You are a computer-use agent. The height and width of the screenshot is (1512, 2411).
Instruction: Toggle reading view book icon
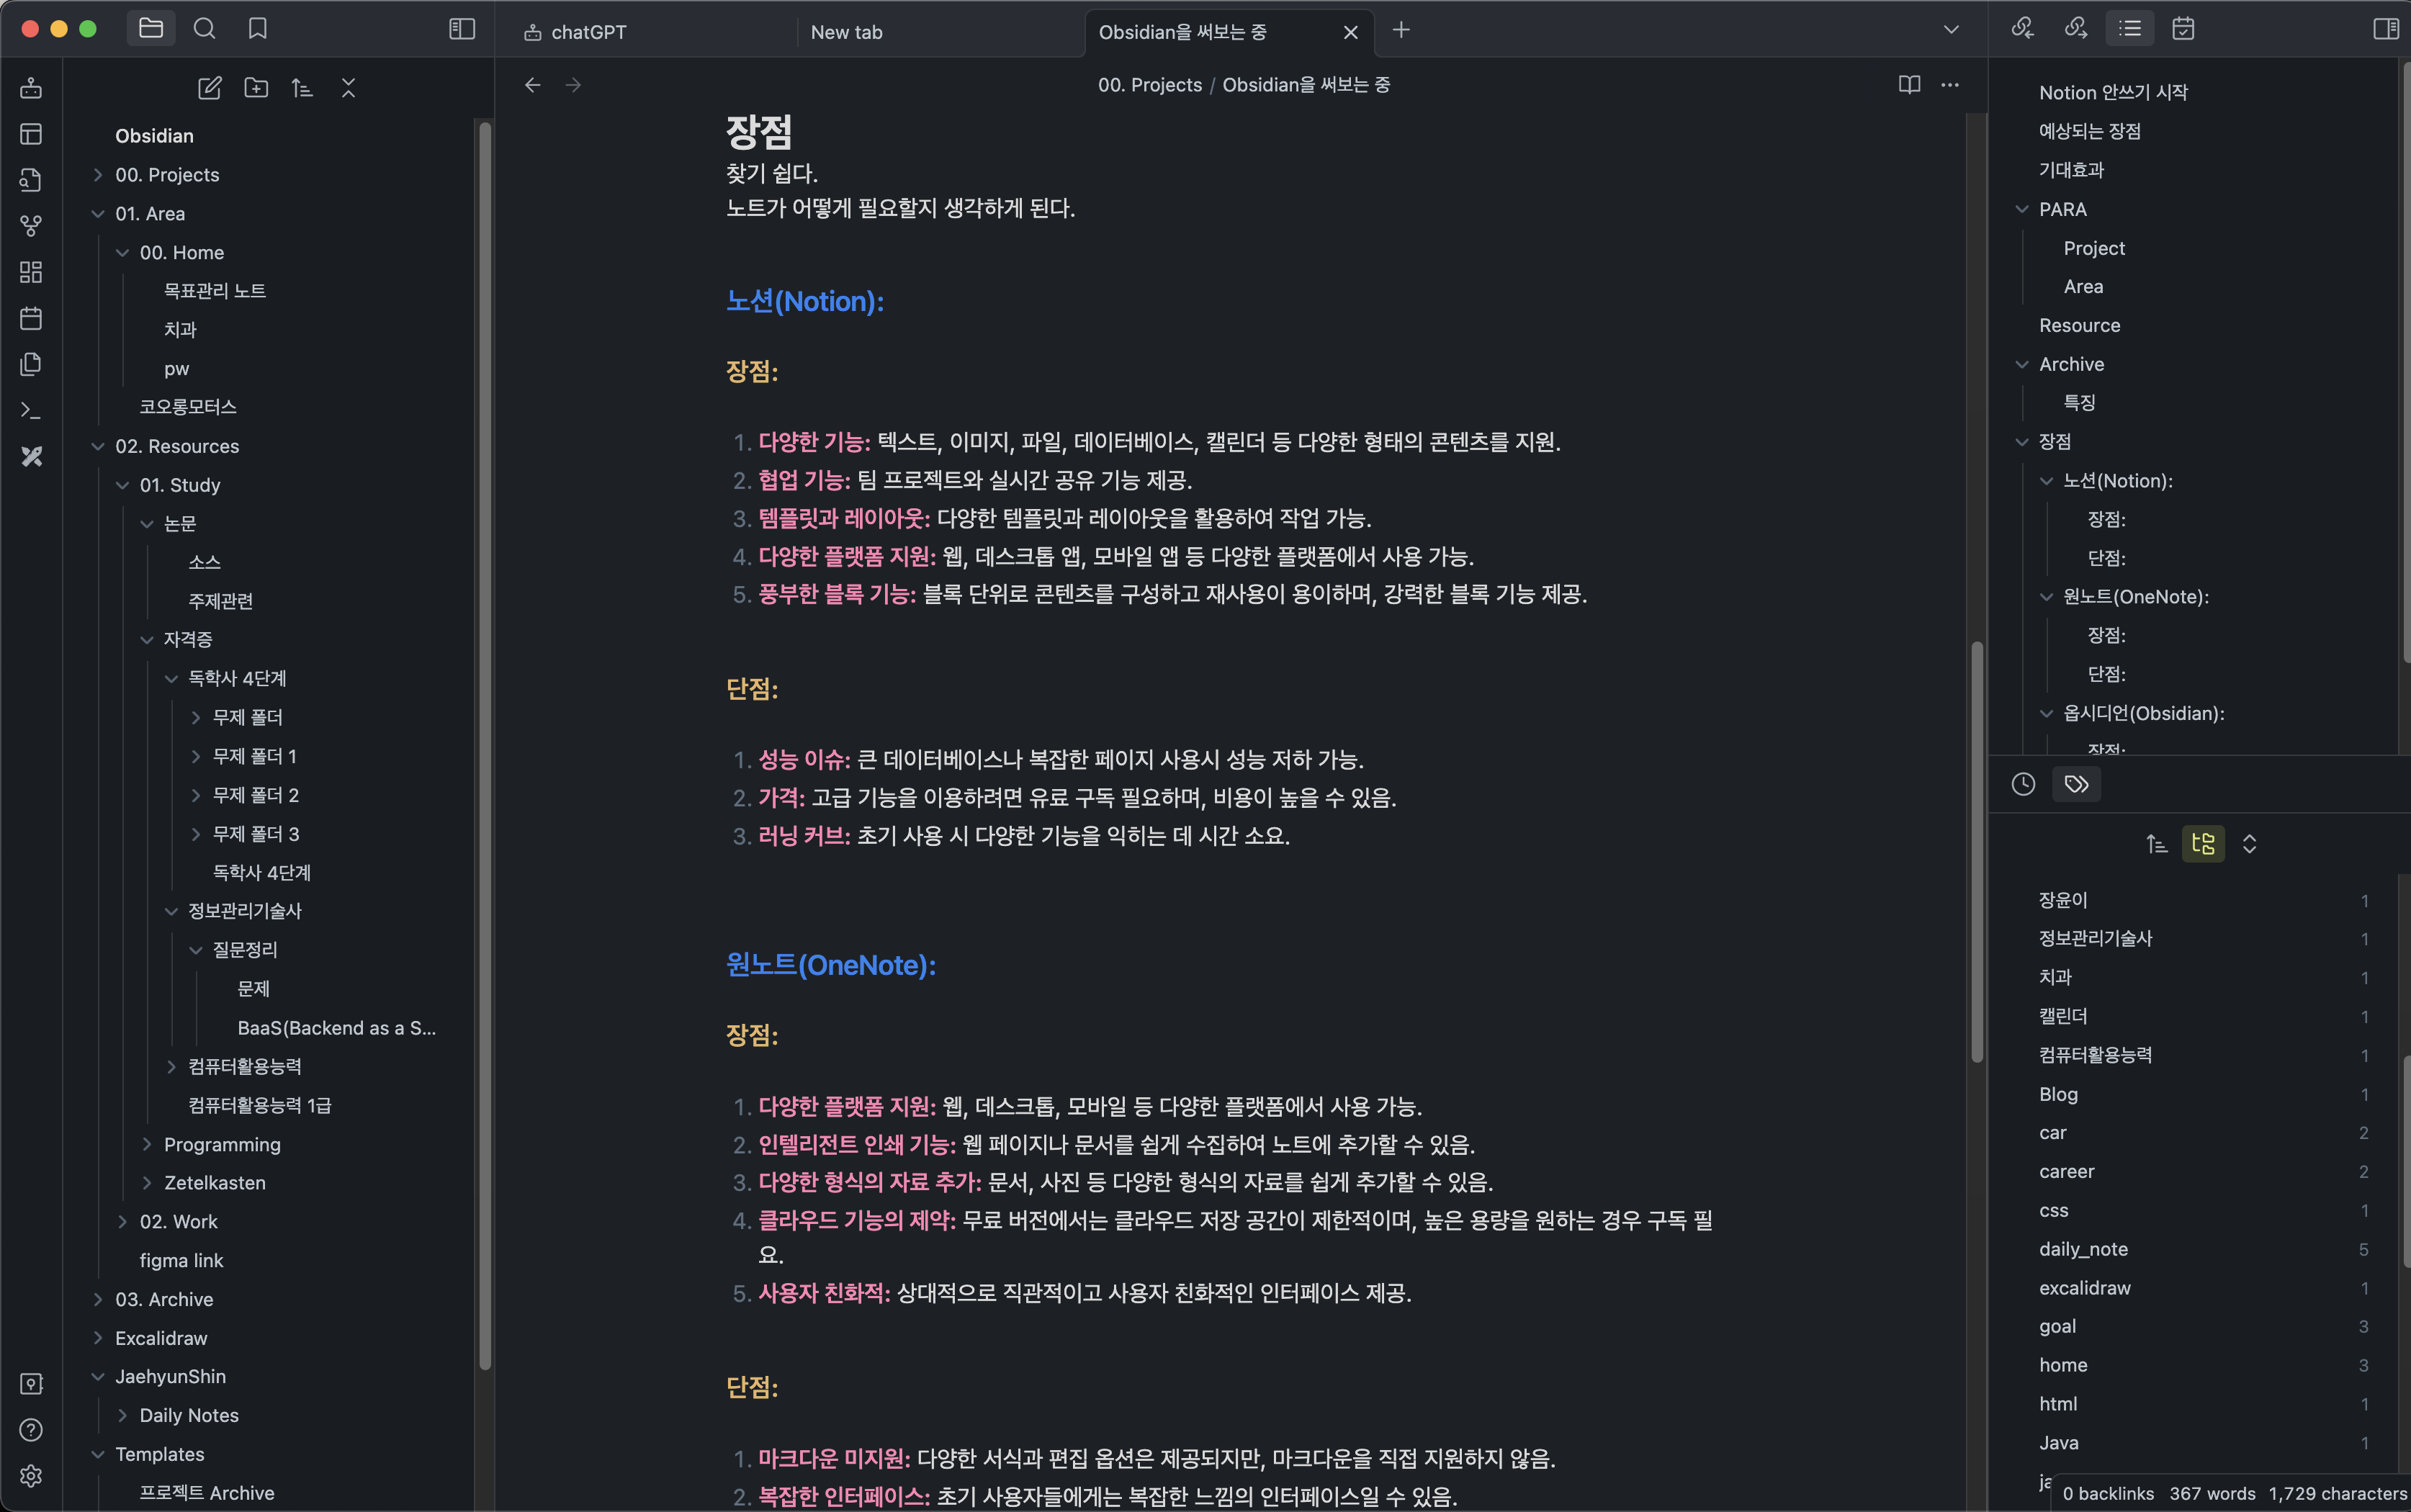1909,85
